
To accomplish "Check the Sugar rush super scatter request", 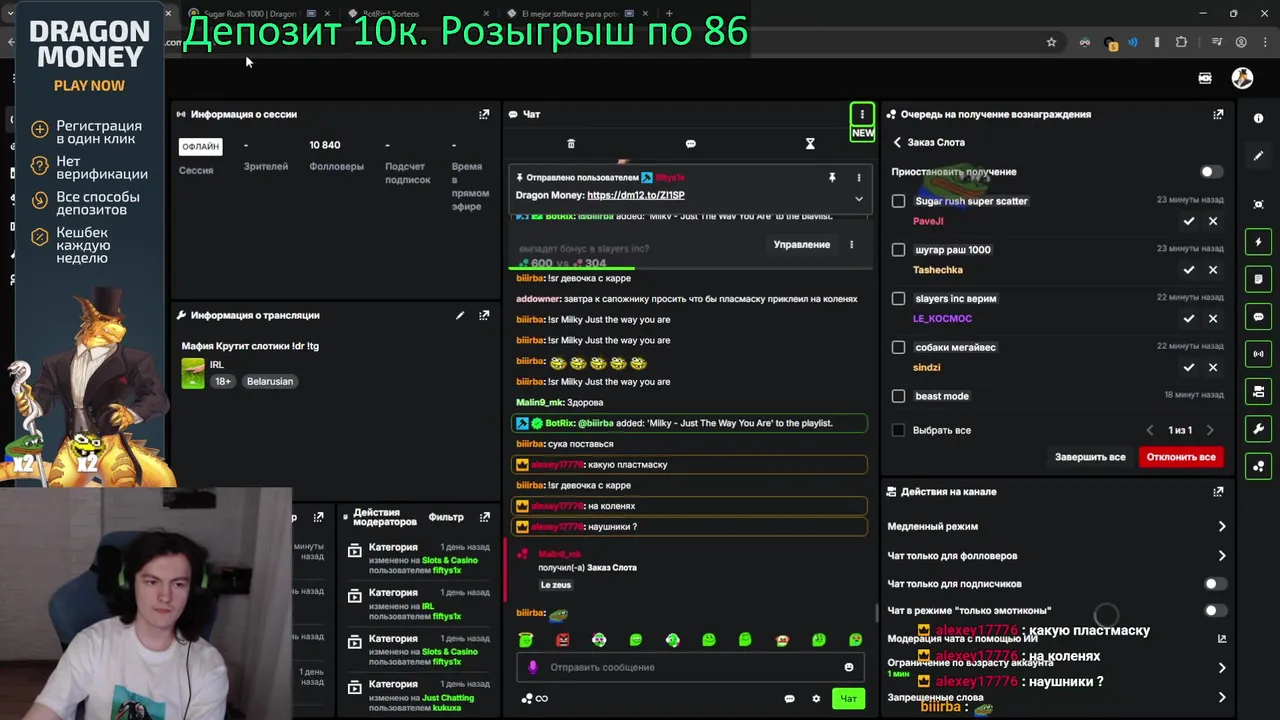I will pos(898,201).
